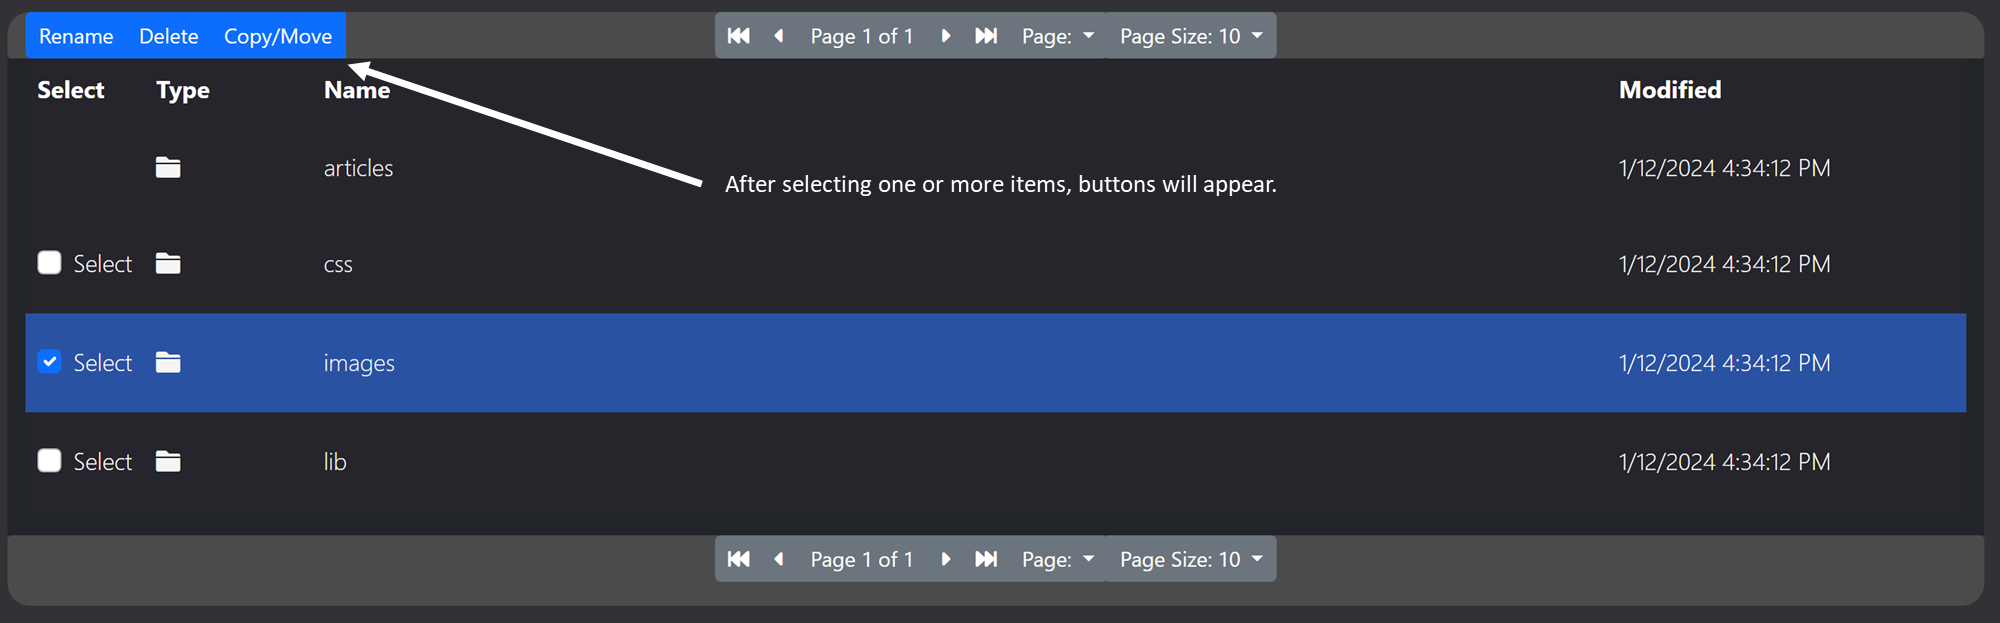
Task: Expand top Page Size: 10 dropdown
Action: [1191, 36]
